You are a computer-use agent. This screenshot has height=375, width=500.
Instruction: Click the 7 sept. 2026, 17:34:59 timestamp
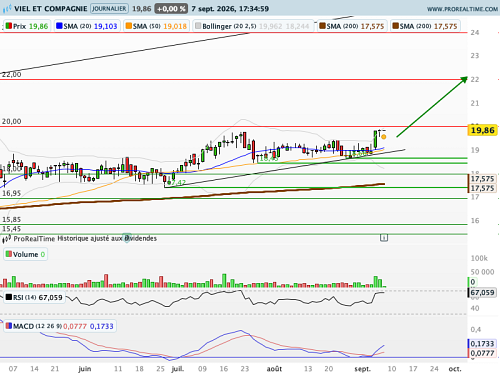click(230, 9)
